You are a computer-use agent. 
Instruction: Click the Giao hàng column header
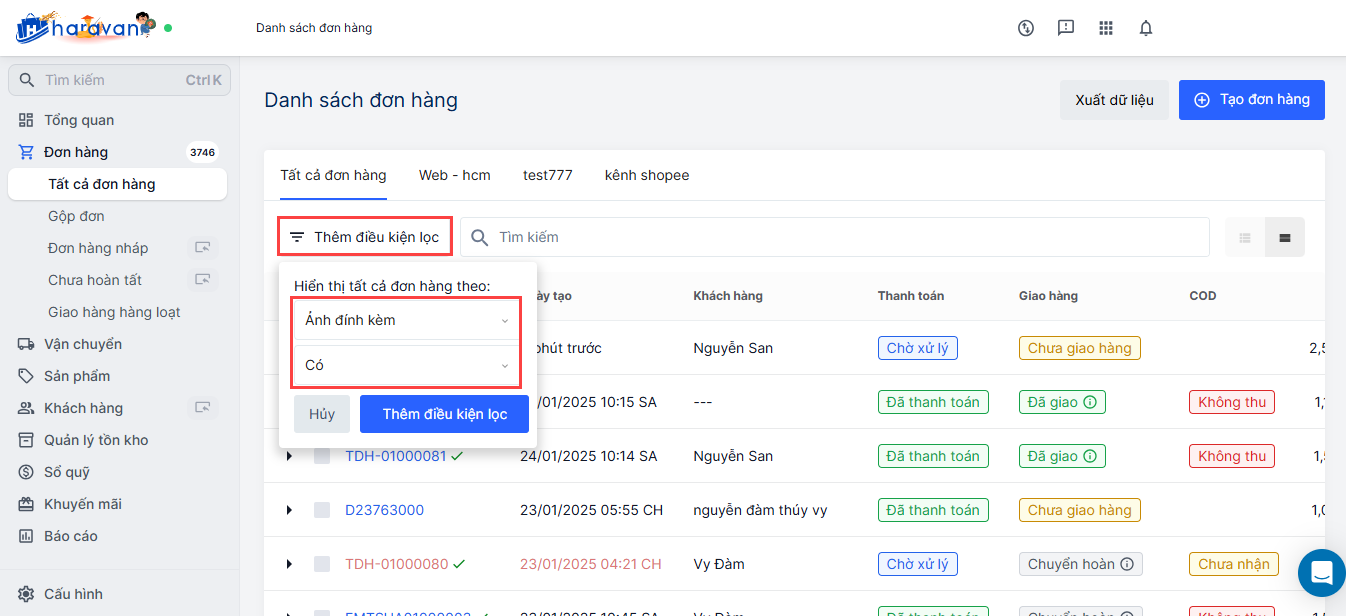click(x=1048, y=296)
